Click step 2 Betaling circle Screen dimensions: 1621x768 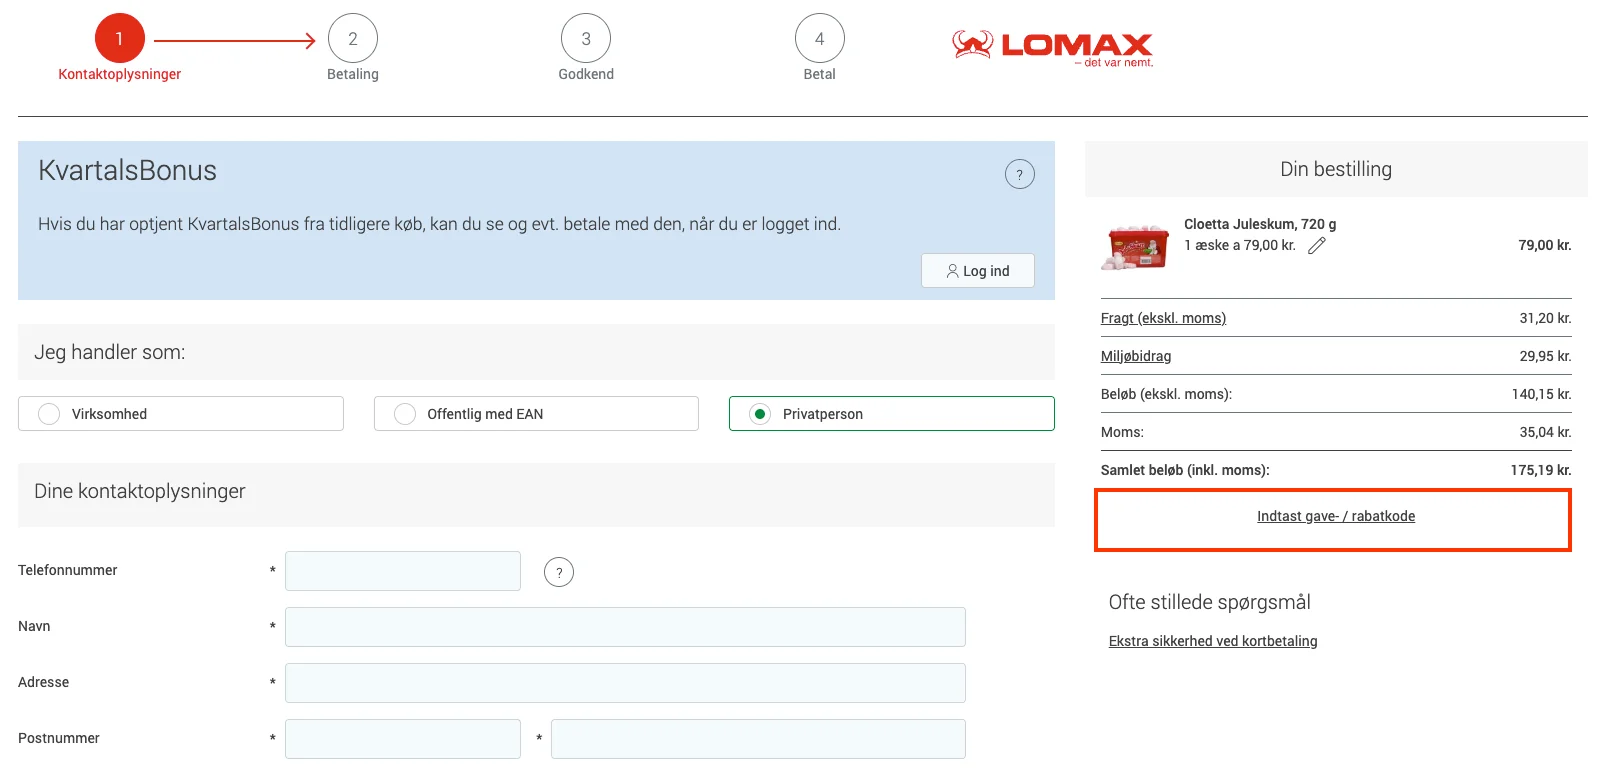pyautogui.click(x=353, y=39)
